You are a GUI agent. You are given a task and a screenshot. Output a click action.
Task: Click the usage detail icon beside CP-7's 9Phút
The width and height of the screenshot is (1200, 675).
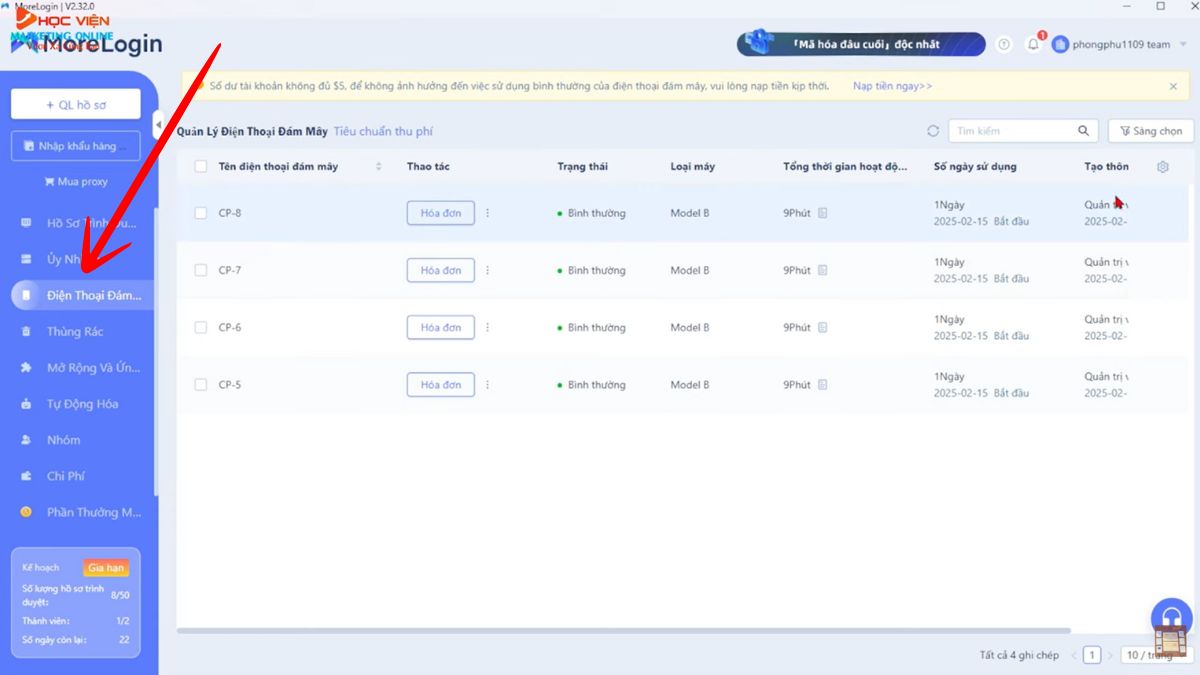(823, 270)
